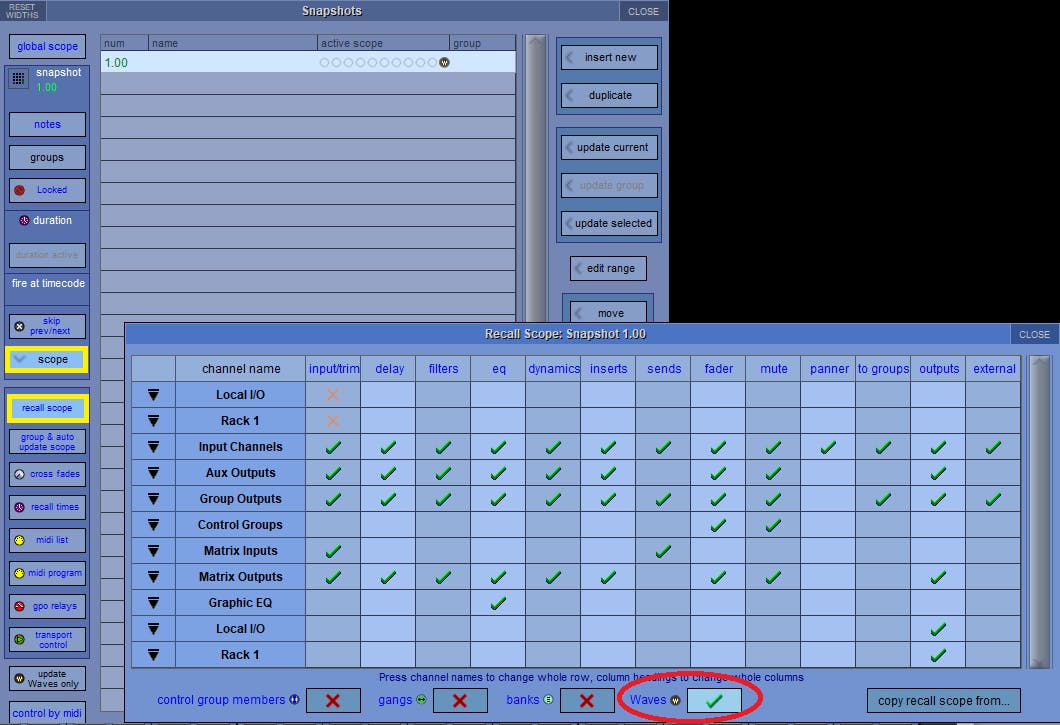Open the Aux Outputs row disclosure triangle
1060x725 pixels.
pyautogui.click(x=153, y=472)
